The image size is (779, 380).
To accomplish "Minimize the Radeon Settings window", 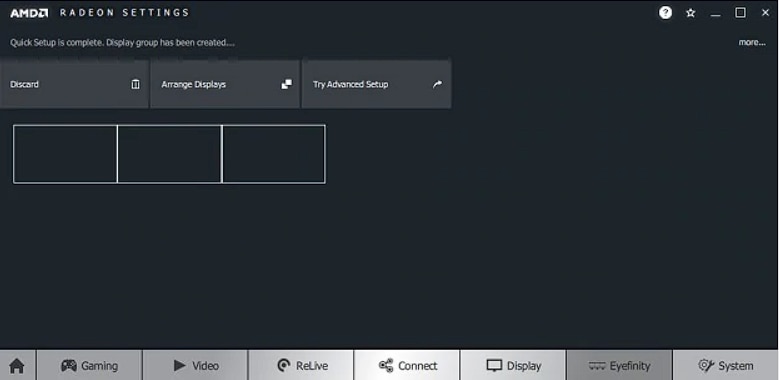I will click(x=715, y=14).
